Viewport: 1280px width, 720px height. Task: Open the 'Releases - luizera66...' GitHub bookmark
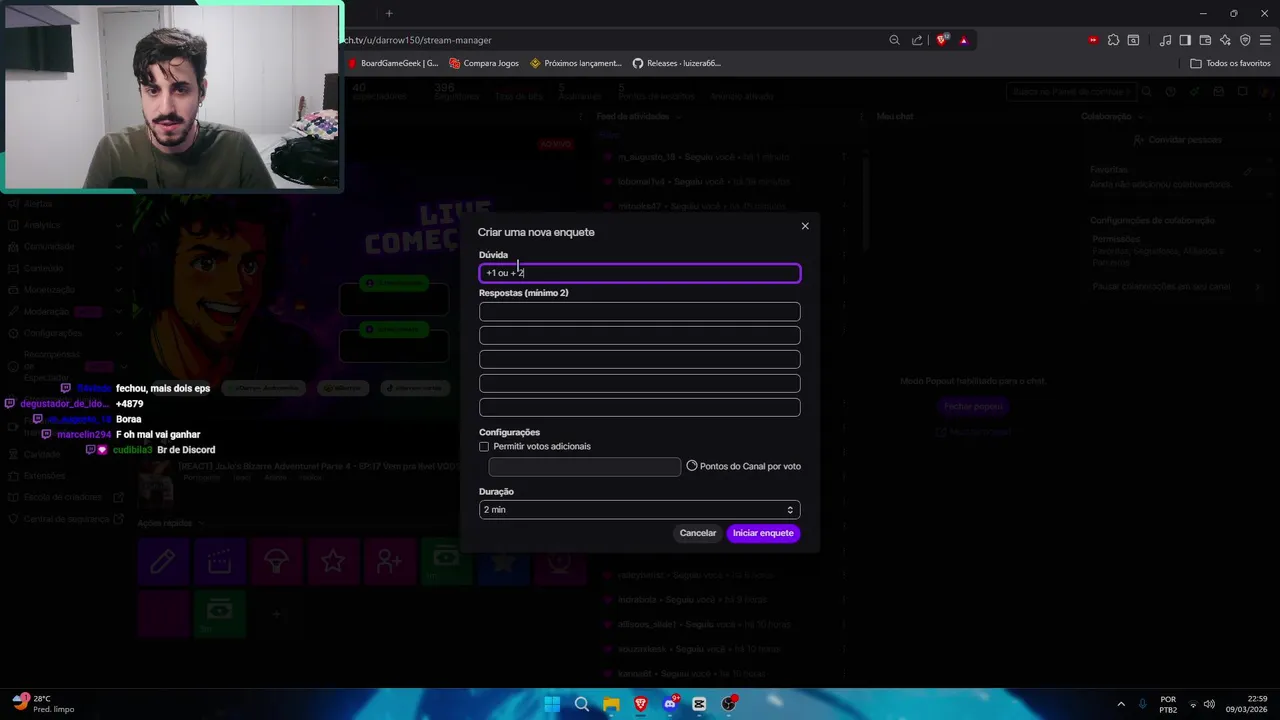677,63
